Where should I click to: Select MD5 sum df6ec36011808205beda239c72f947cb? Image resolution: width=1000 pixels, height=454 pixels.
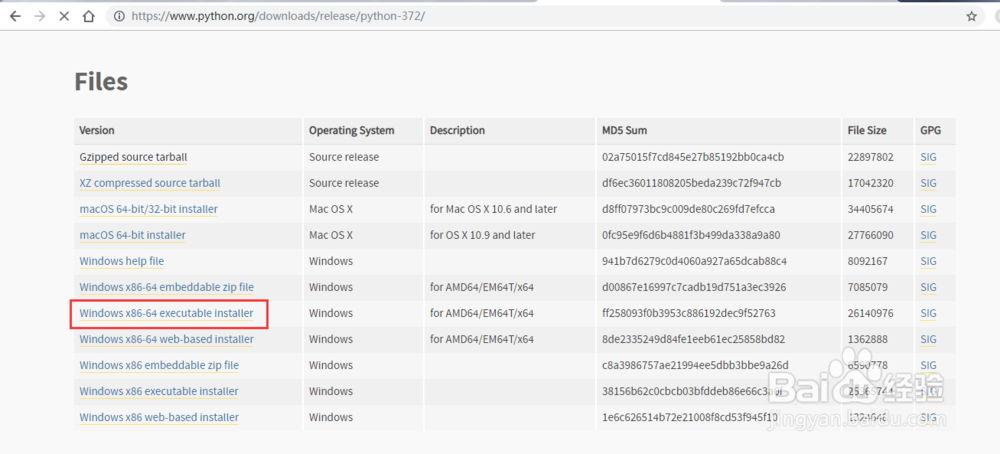pyautogui.click(x=692, y=183)
